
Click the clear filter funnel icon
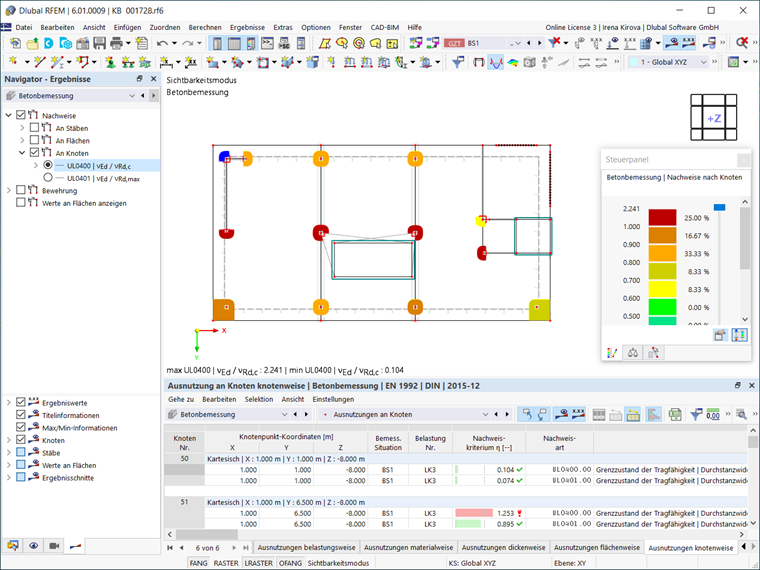(554, 43)
